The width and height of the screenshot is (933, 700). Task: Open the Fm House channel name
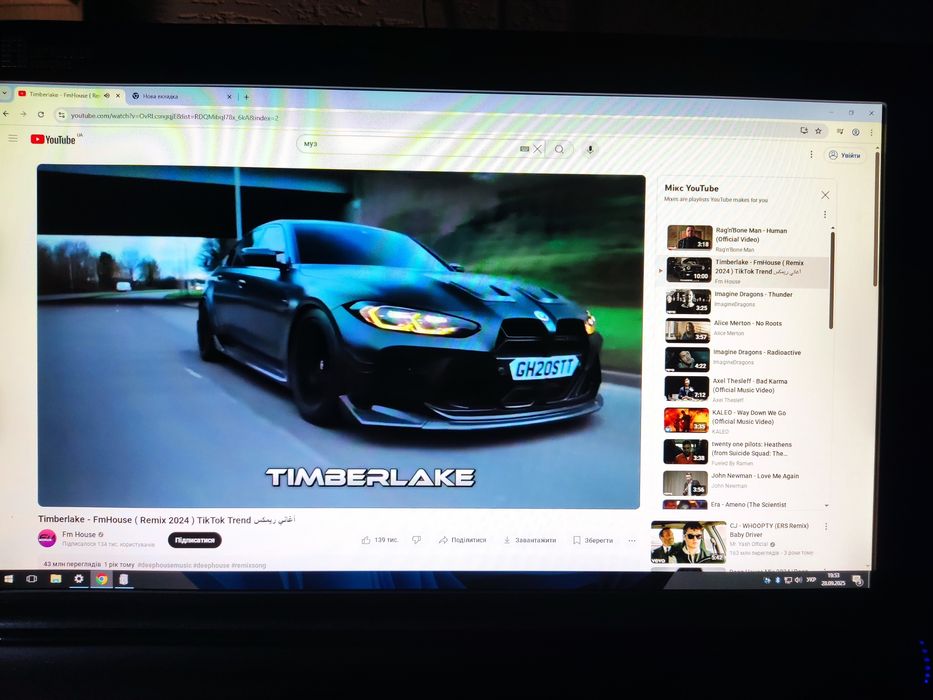coord(79,535)
